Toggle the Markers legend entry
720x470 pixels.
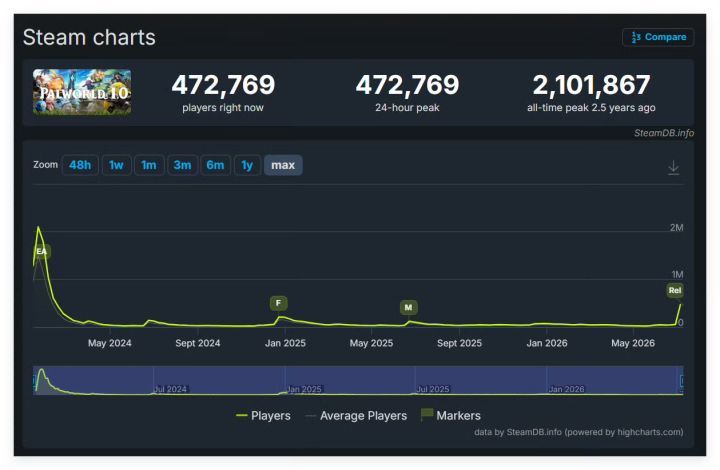(x=450, y=415)
